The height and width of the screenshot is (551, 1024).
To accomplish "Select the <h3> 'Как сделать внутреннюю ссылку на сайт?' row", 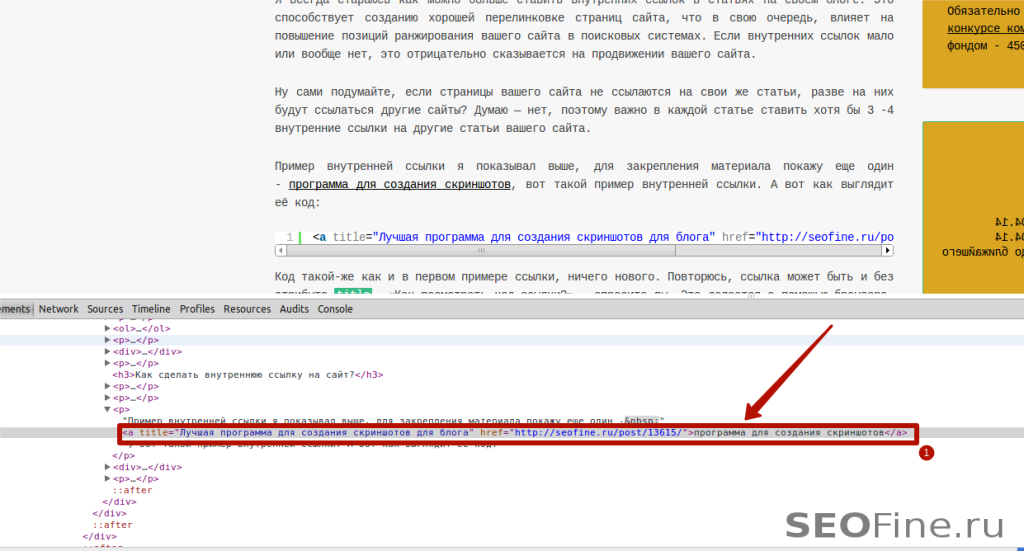I will [x=248, y=375].
